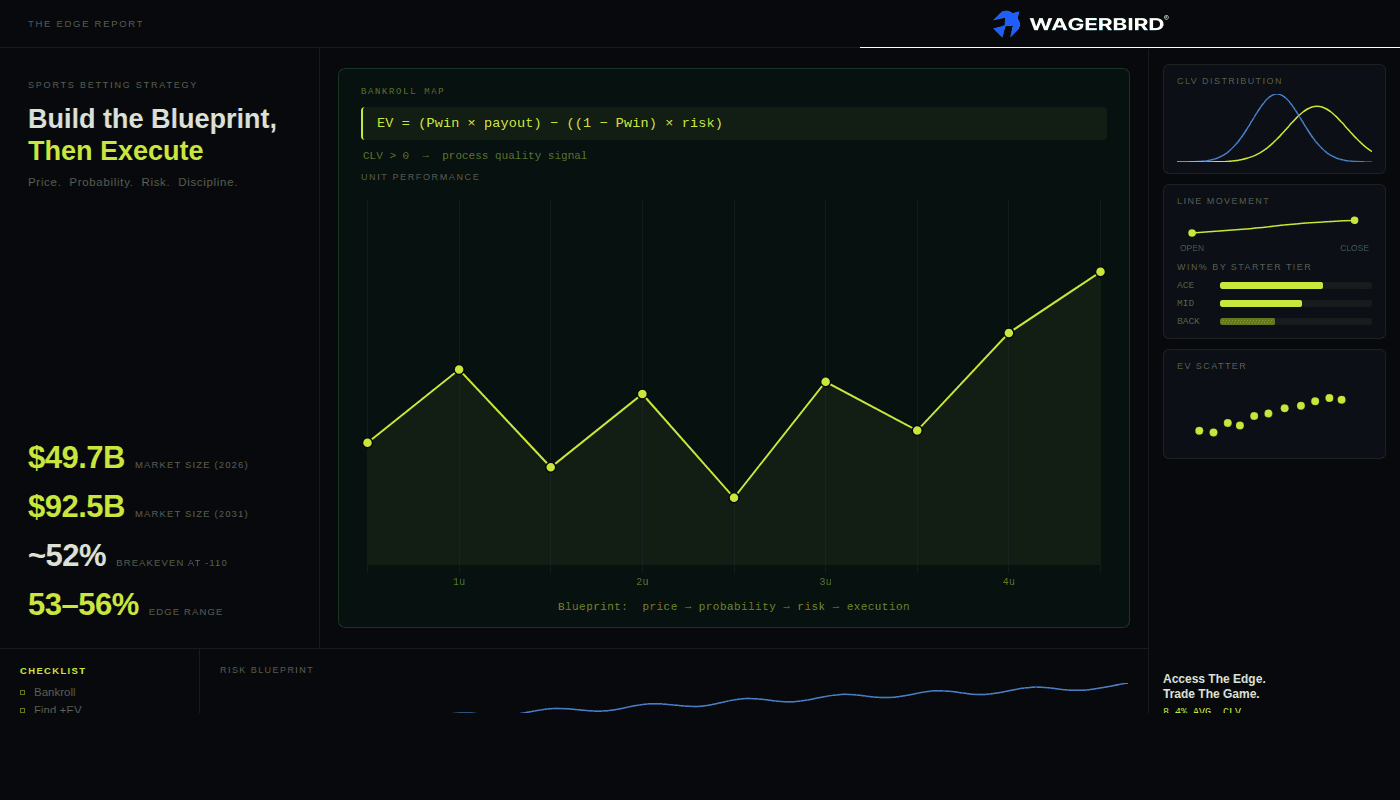Click the 'Then Execute' headline line
Image resolution: width=1400 pixels, height=800 pixels.
116,151
